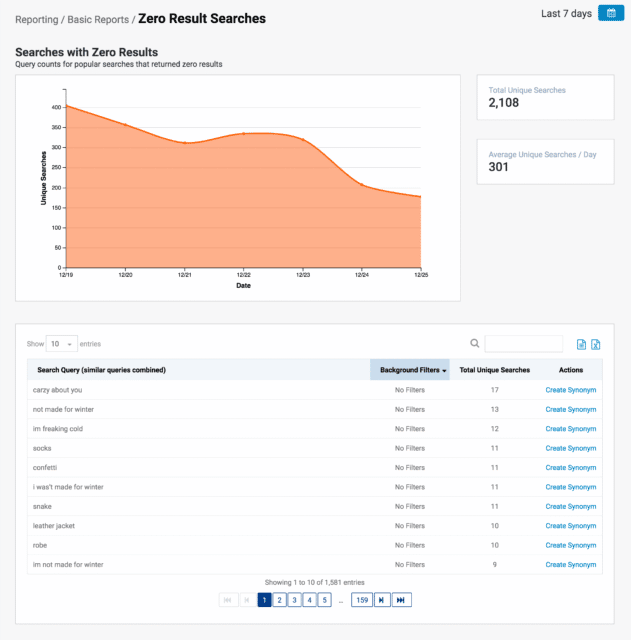Sort by Total Unique Searches column header

click(x=495, y=370)
